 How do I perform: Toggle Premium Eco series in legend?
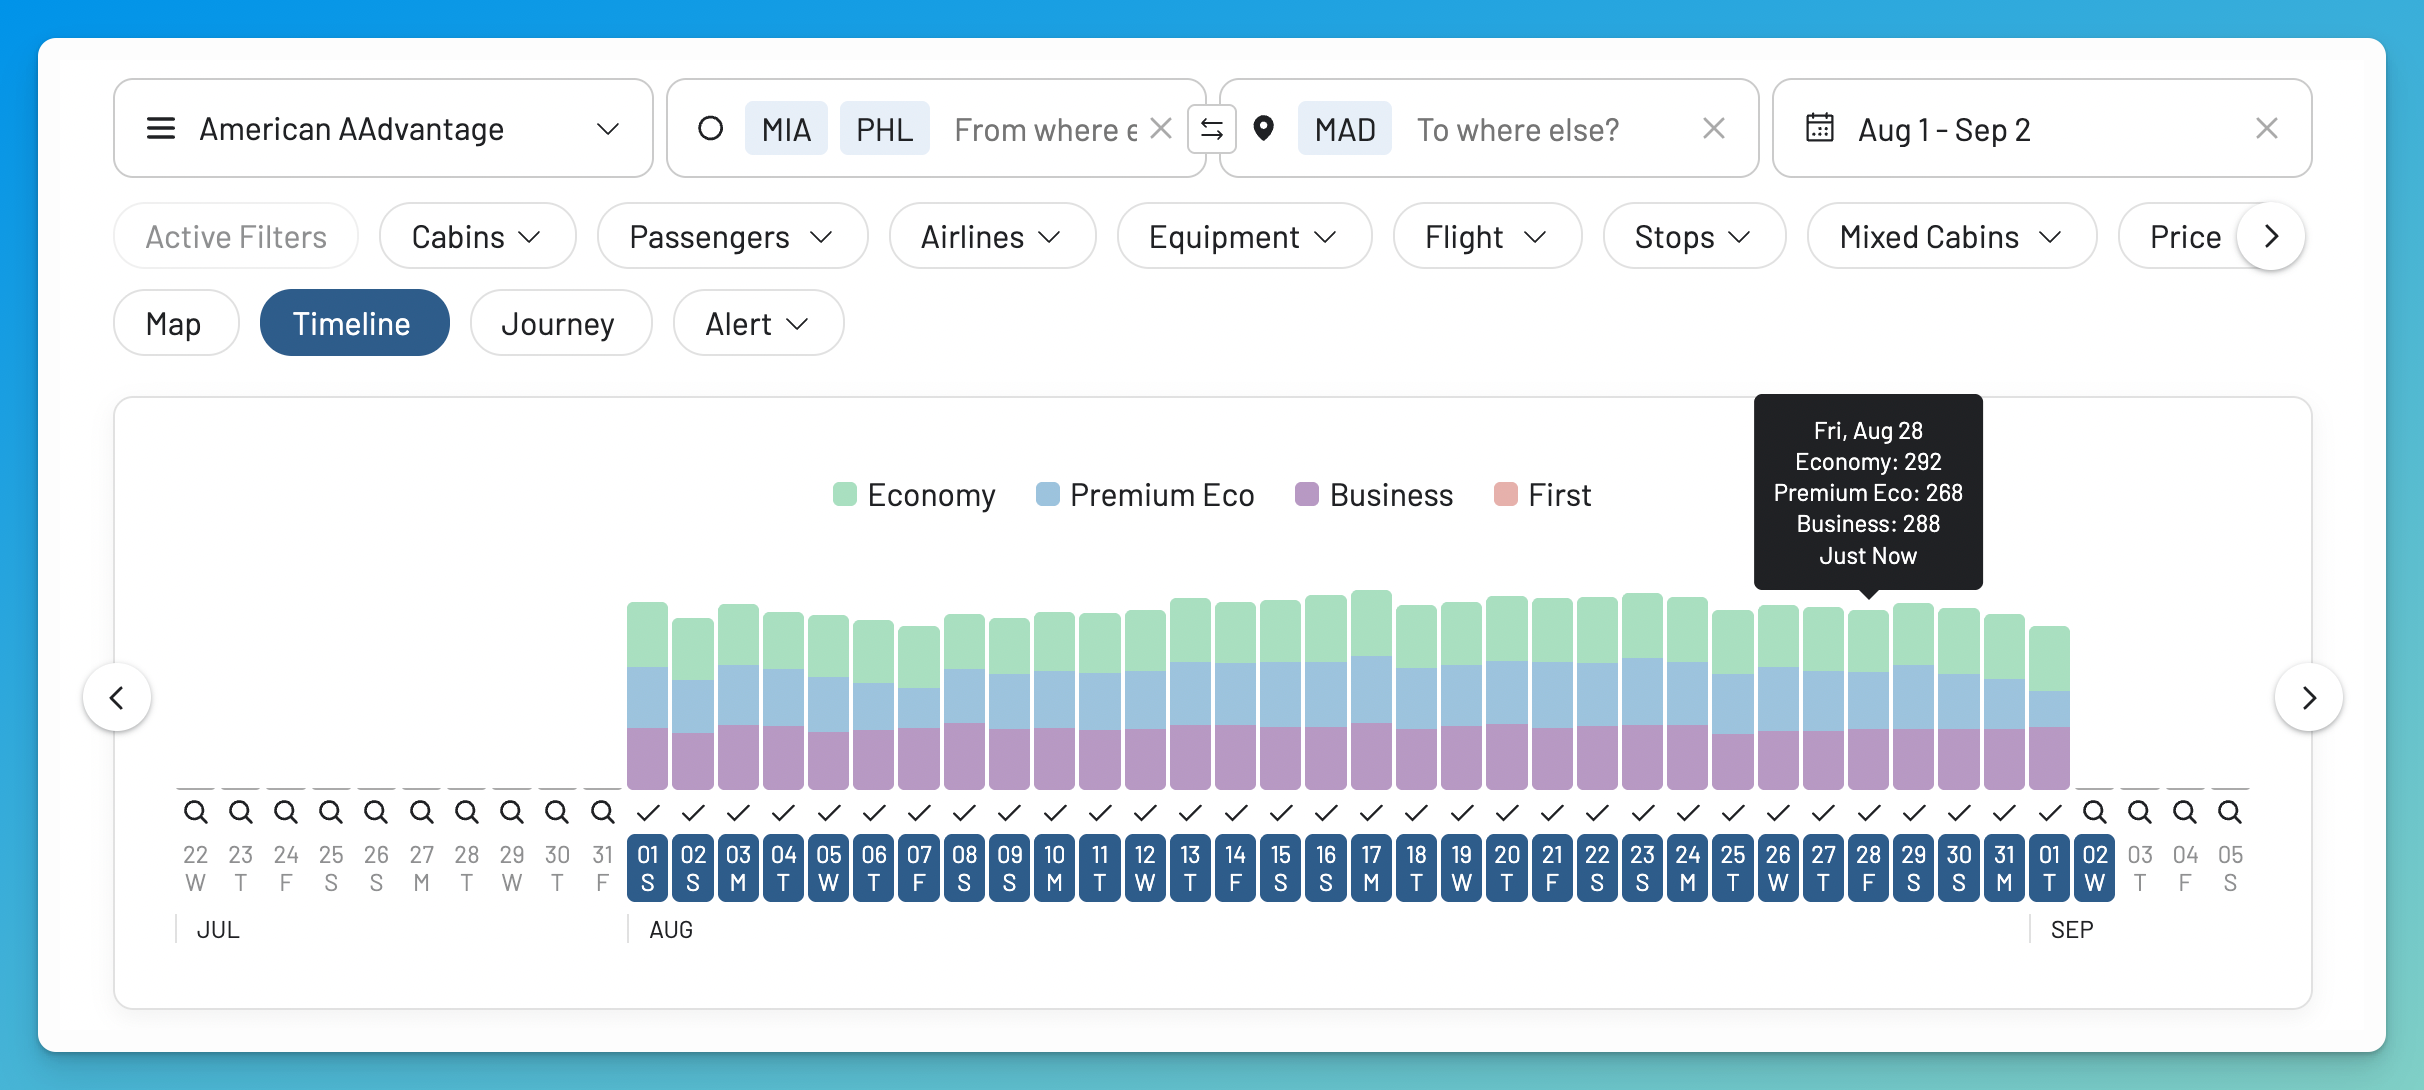pyautogui.click(x=1145, y=495)
